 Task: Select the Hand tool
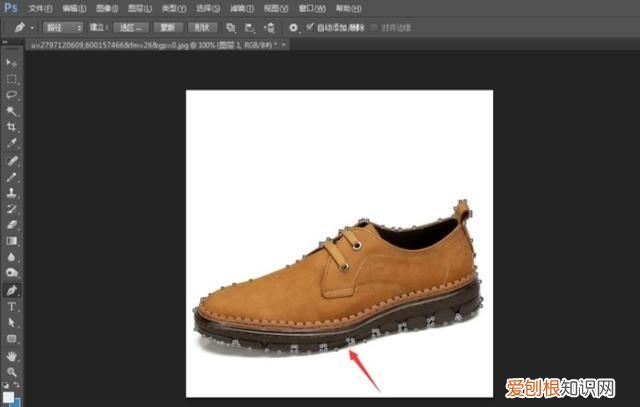11,356
